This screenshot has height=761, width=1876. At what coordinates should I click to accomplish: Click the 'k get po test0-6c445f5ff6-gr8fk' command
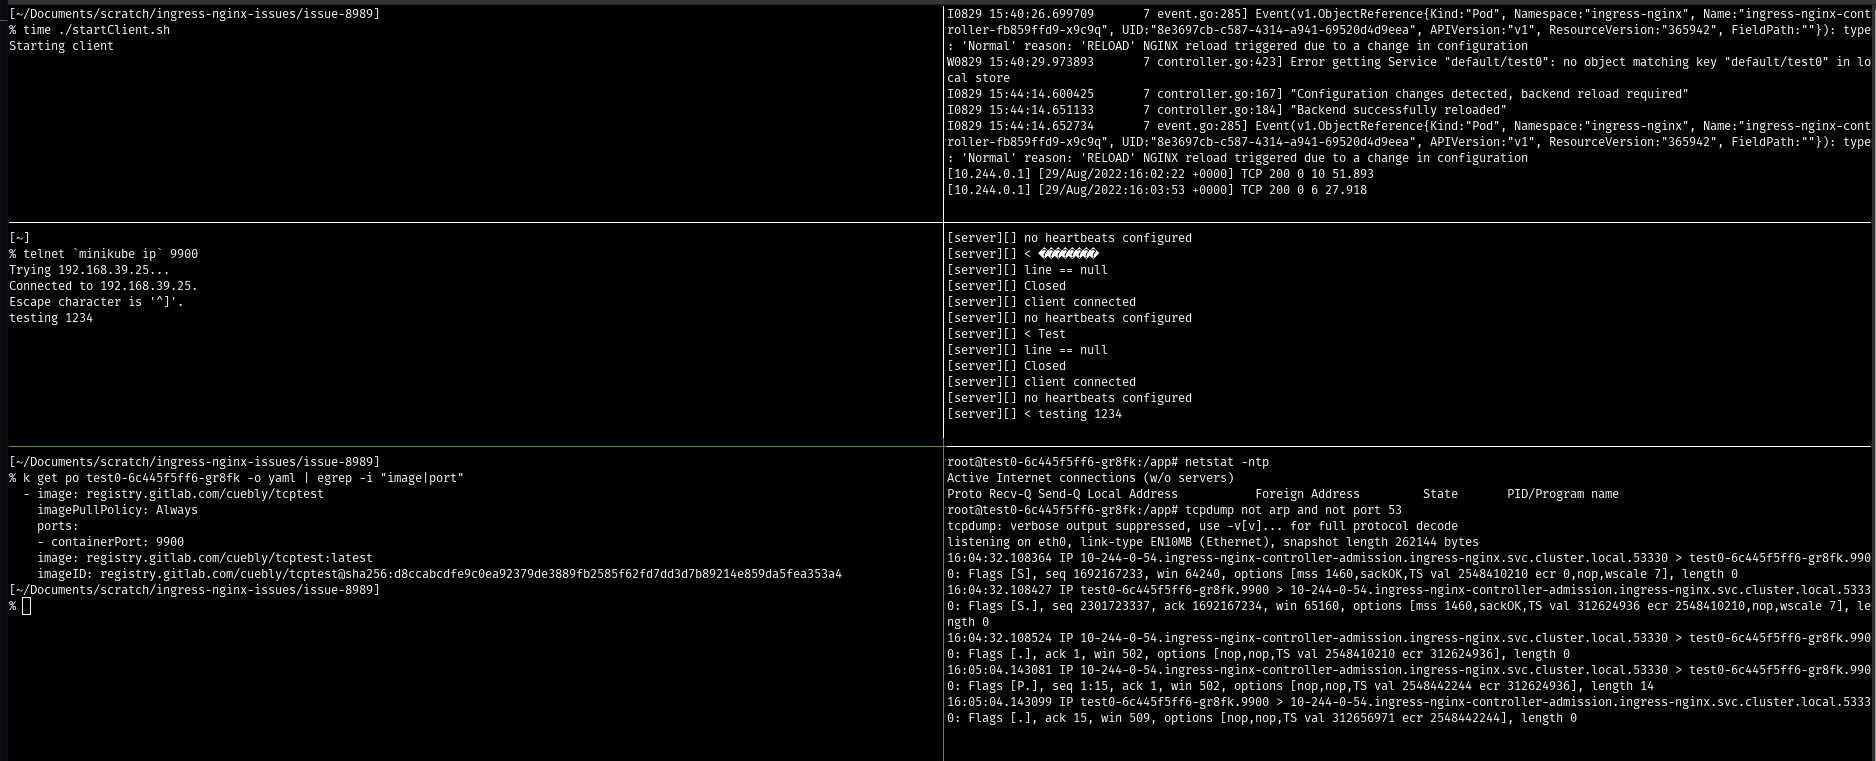coord(236,478)
